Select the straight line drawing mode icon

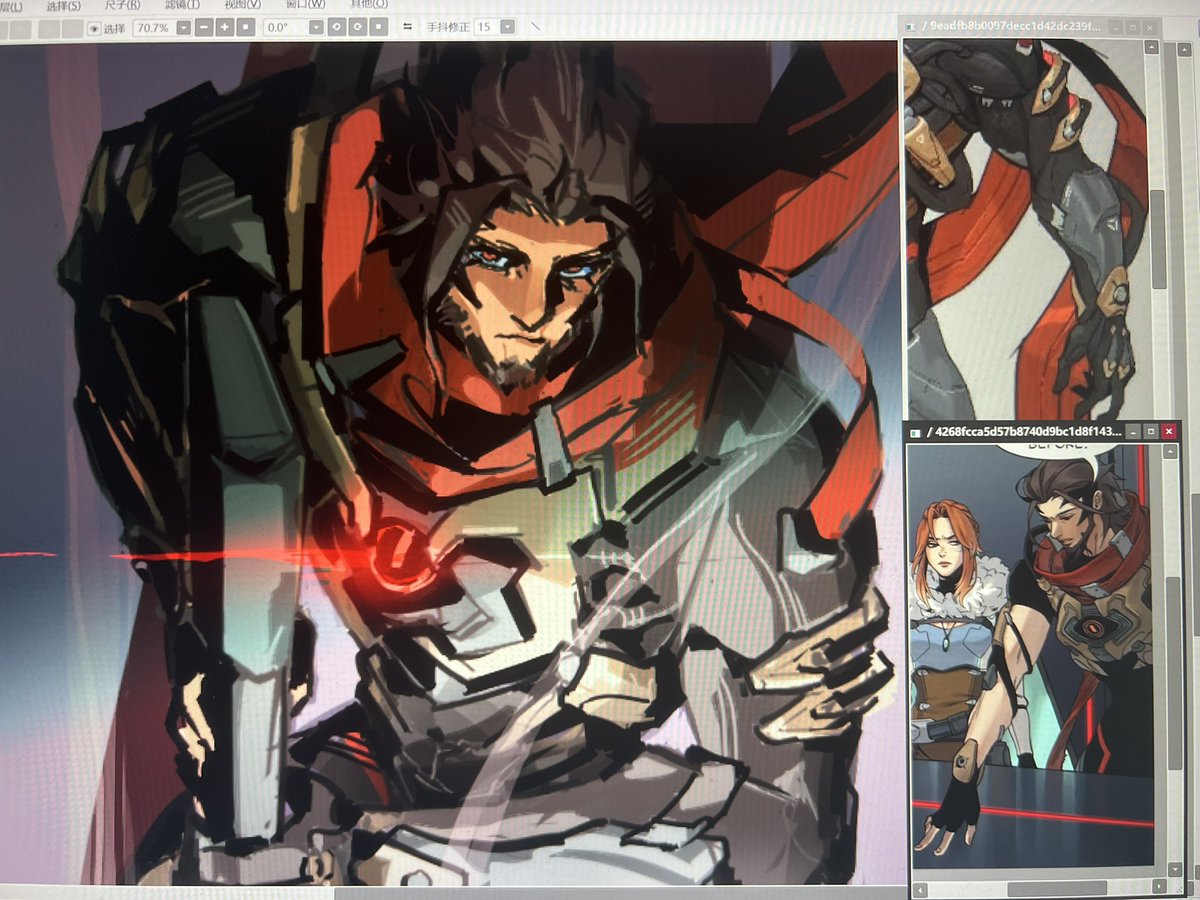tap(535, 26)
